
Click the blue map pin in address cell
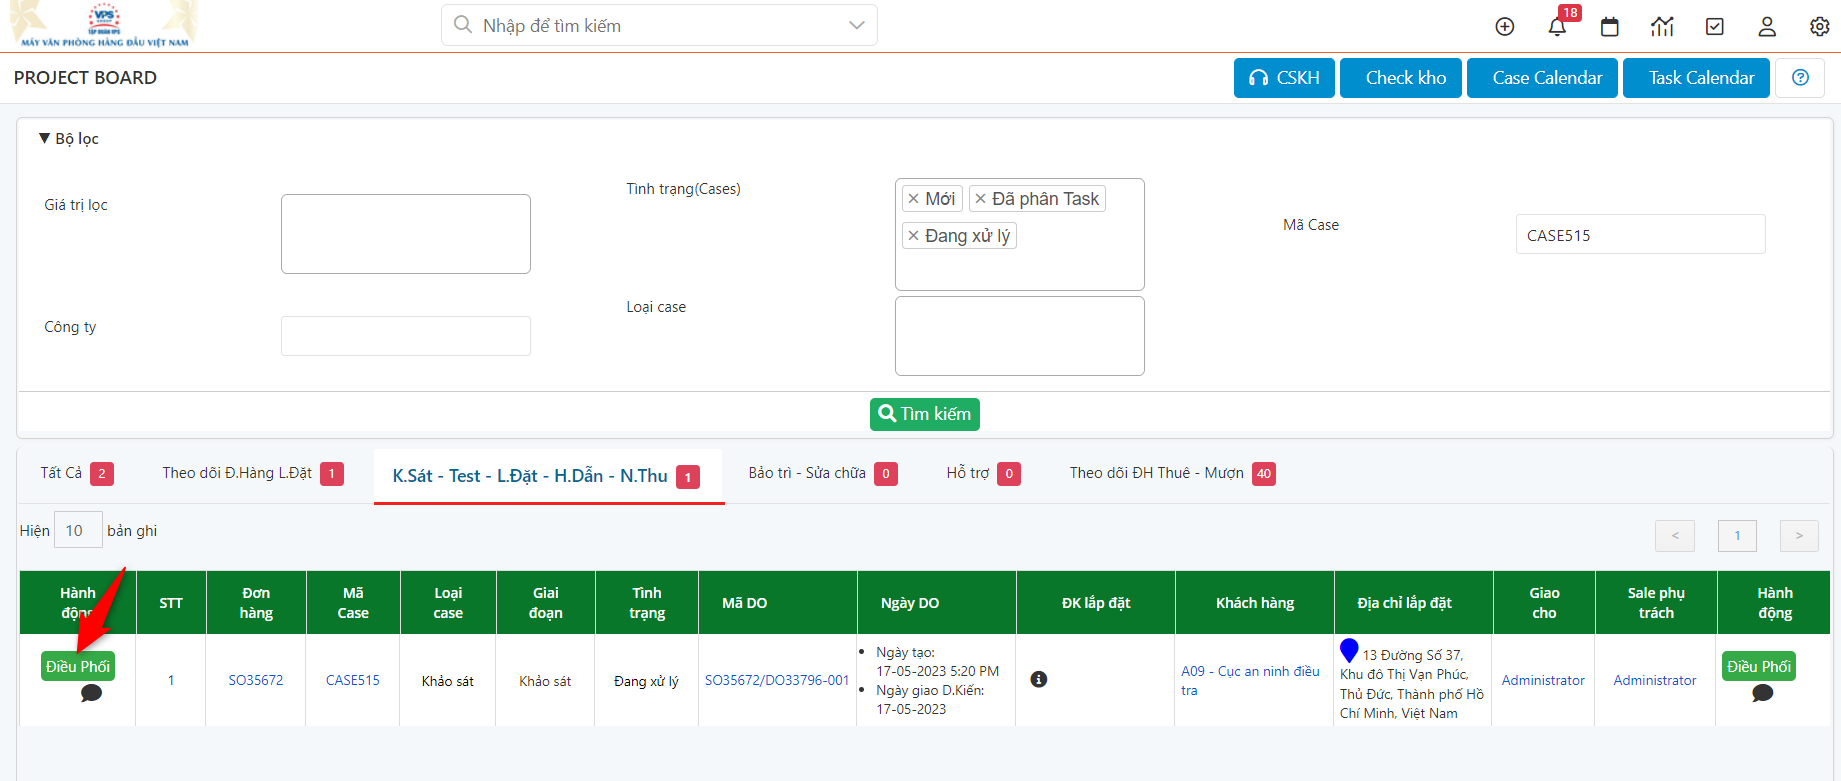tap(1349, 651)
